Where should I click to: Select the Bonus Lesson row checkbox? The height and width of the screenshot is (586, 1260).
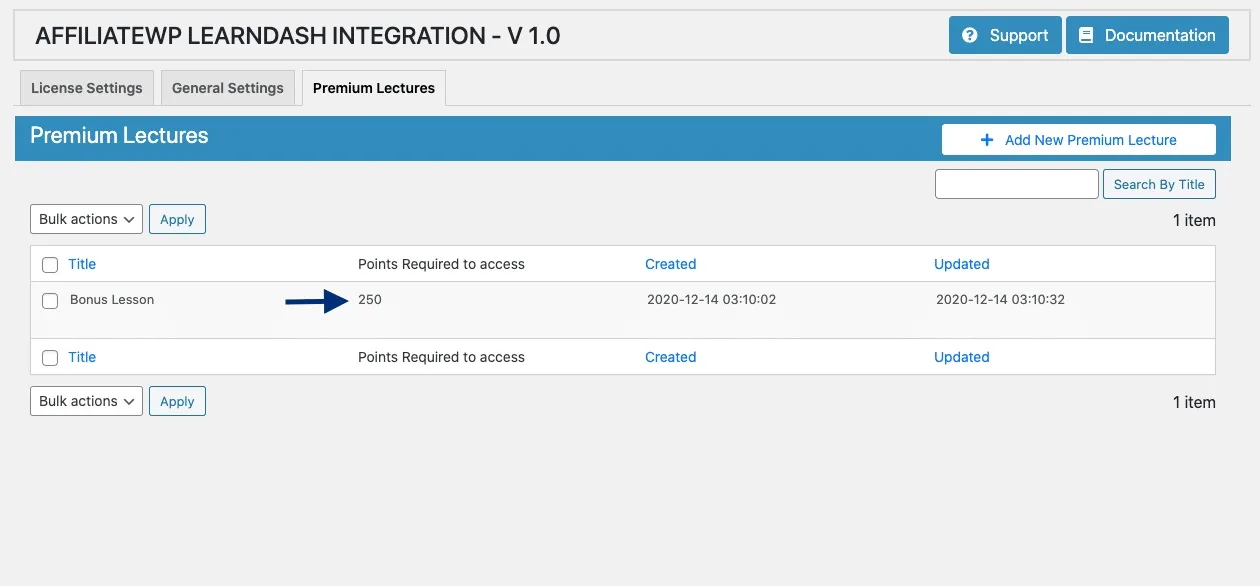(50, 300)
